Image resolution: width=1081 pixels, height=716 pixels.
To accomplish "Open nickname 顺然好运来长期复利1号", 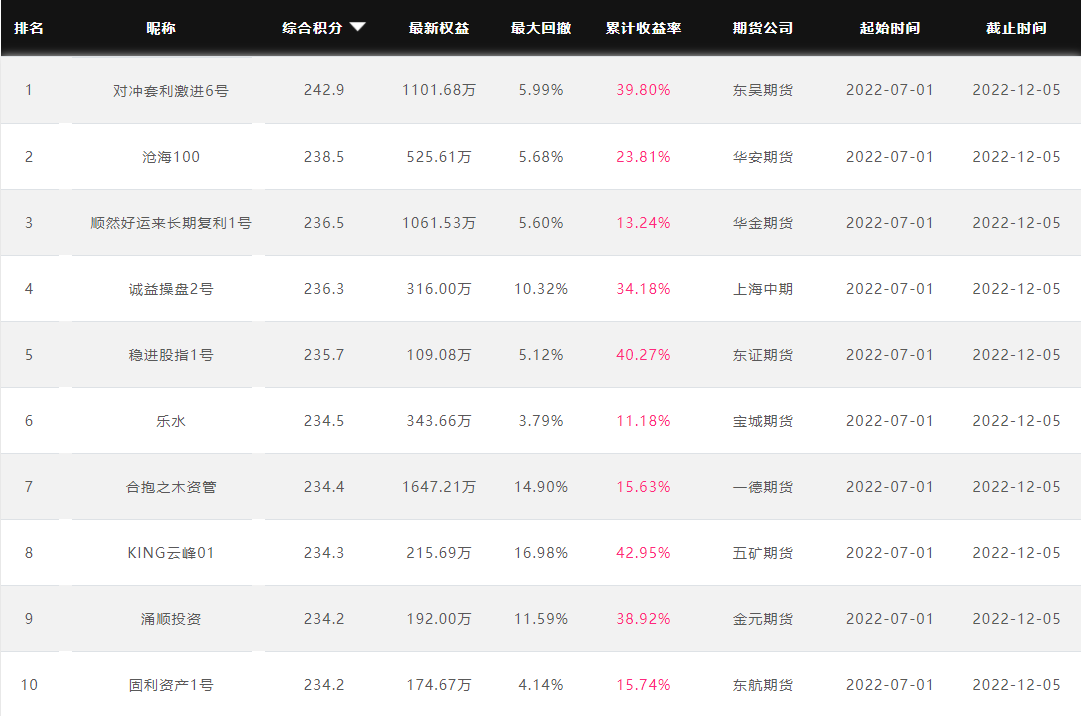I will [171, 223].
